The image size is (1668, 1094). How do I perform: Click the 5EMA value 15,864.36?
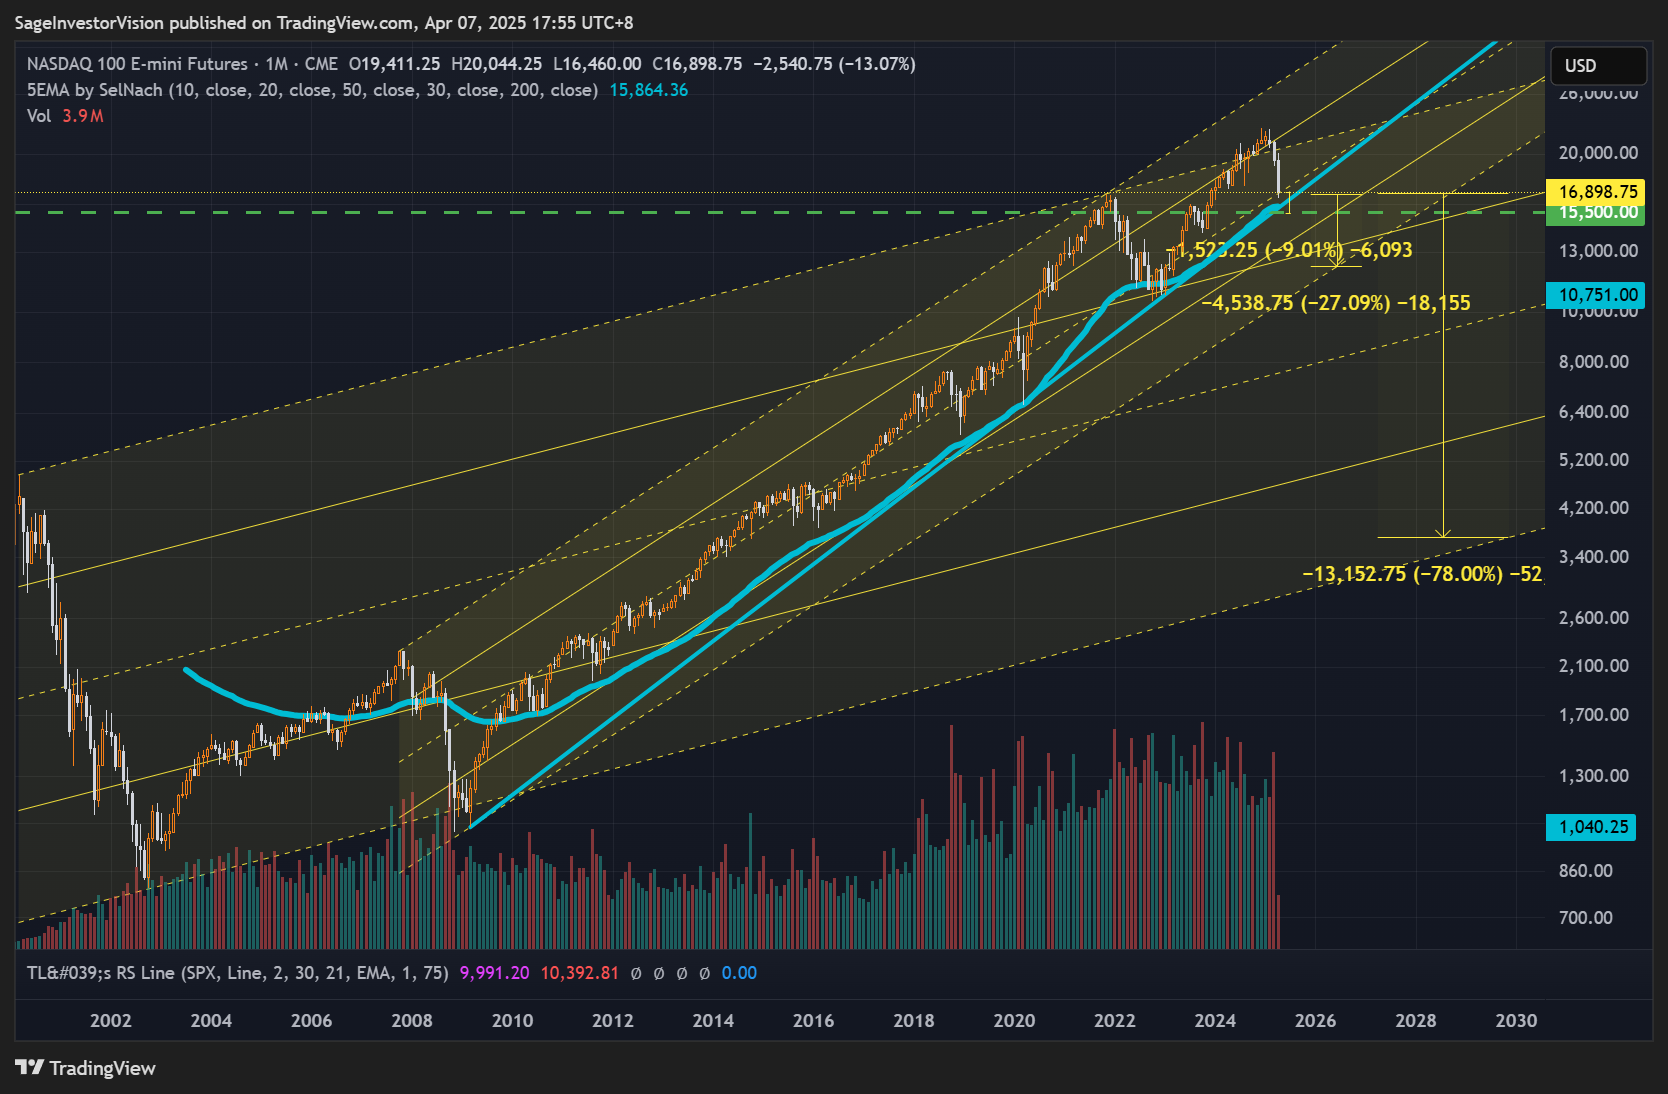[x=649, y=90]
